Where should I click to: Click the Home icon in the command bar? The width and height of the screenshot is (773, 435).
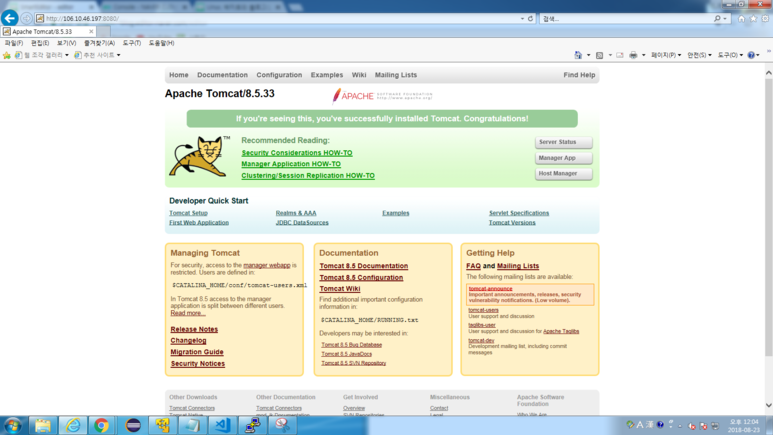[x=578, y=55]
